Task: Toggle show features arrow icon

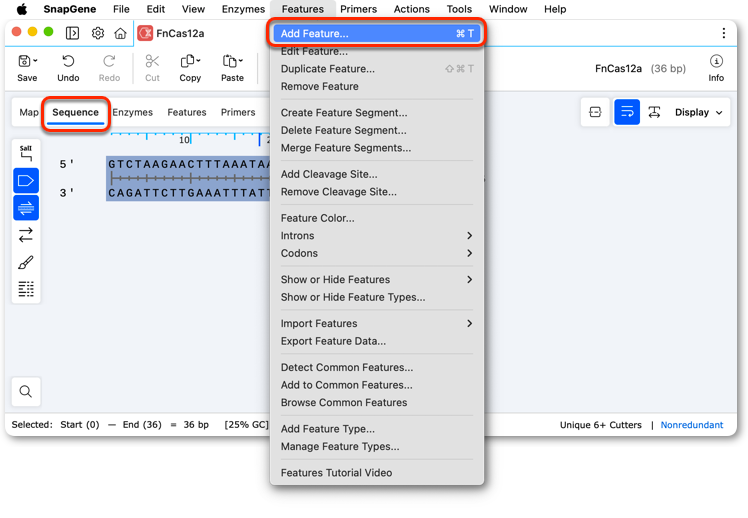Action: (x=26, y=181)
